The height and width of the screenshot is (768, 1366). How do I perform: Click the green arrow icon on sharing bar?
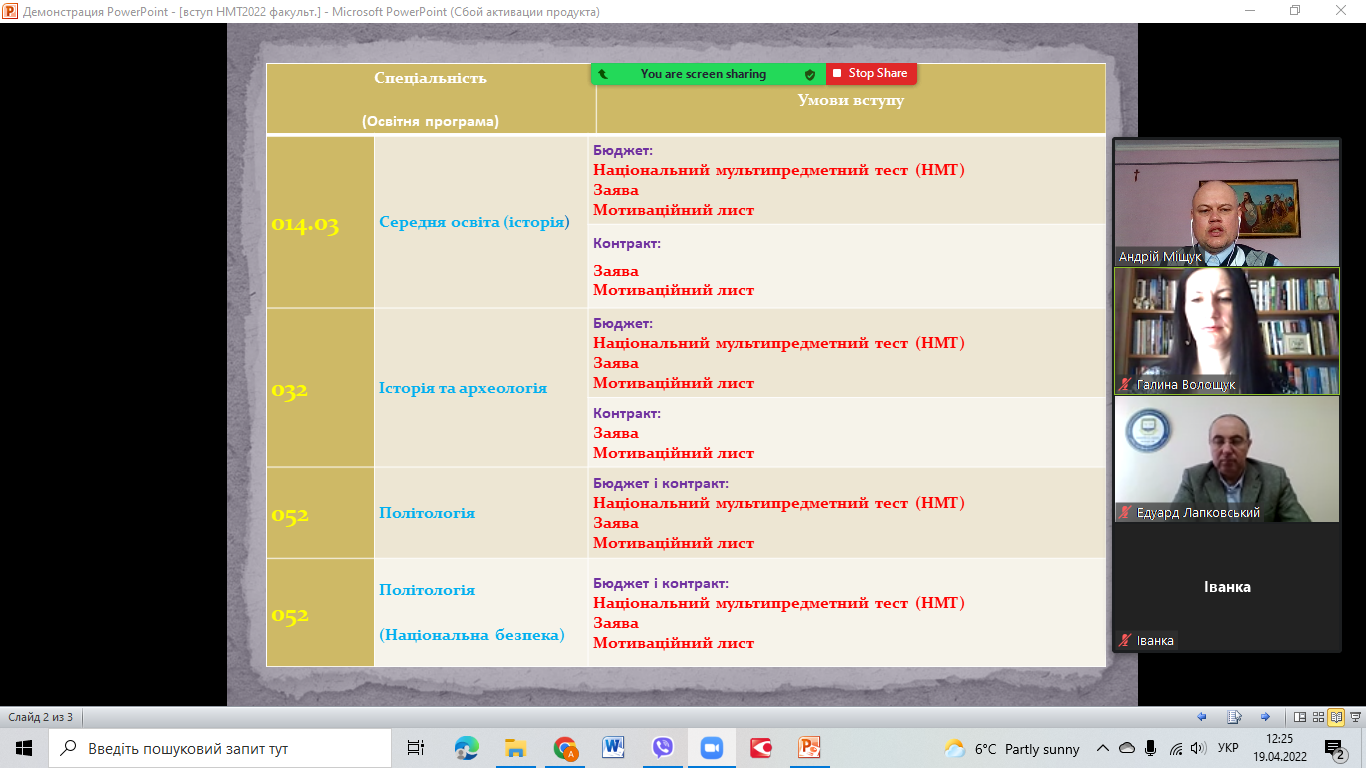click(x=603, y=74)
